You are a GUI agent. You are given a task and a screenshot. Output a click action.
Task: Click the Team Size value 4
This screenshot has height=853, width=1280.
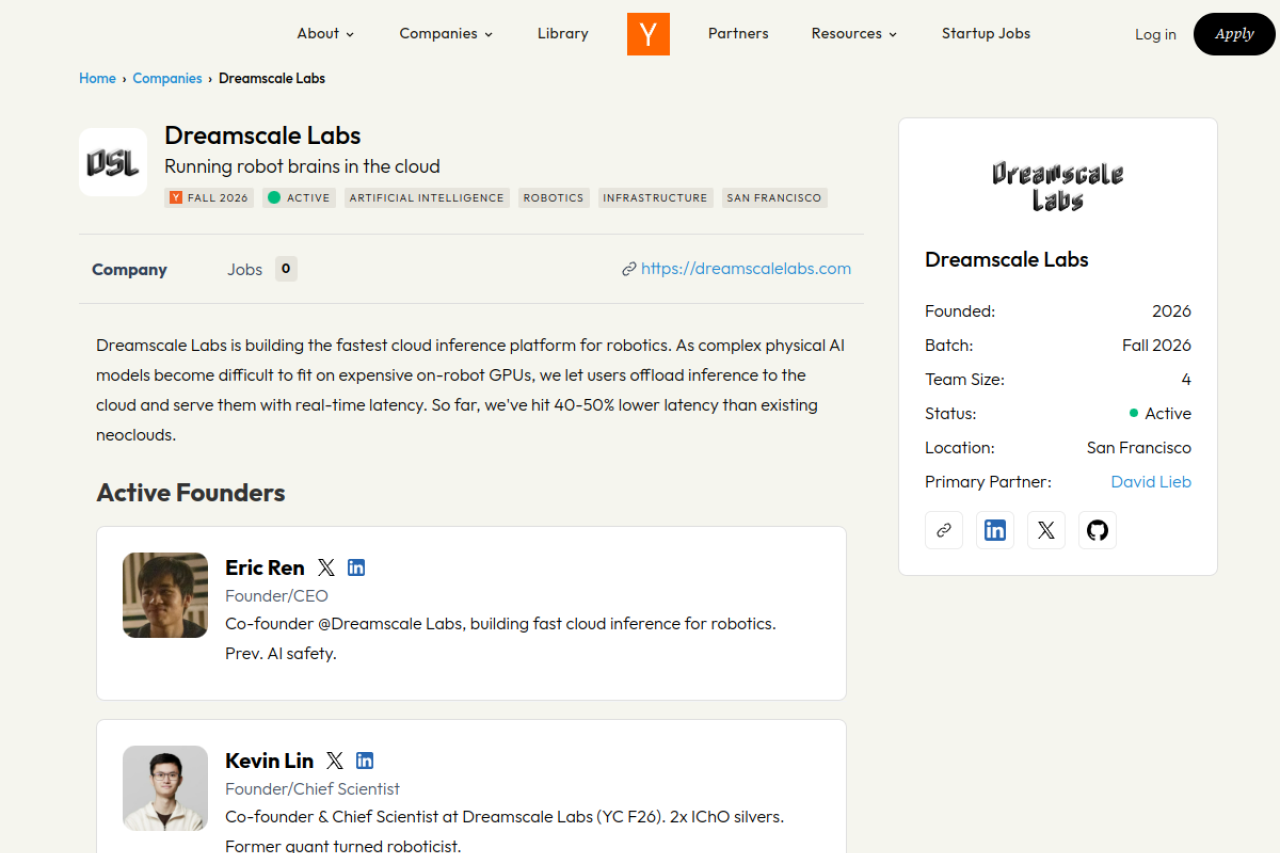pyautogui.click(x=1186, y=380)
